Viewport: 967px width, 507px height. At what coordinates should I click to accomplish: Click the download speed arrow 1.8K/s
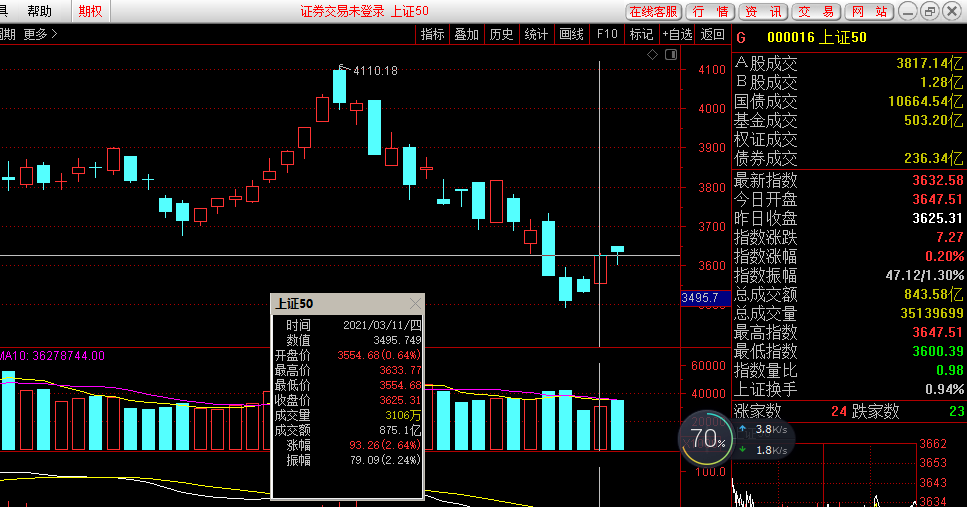click(743, 450)
